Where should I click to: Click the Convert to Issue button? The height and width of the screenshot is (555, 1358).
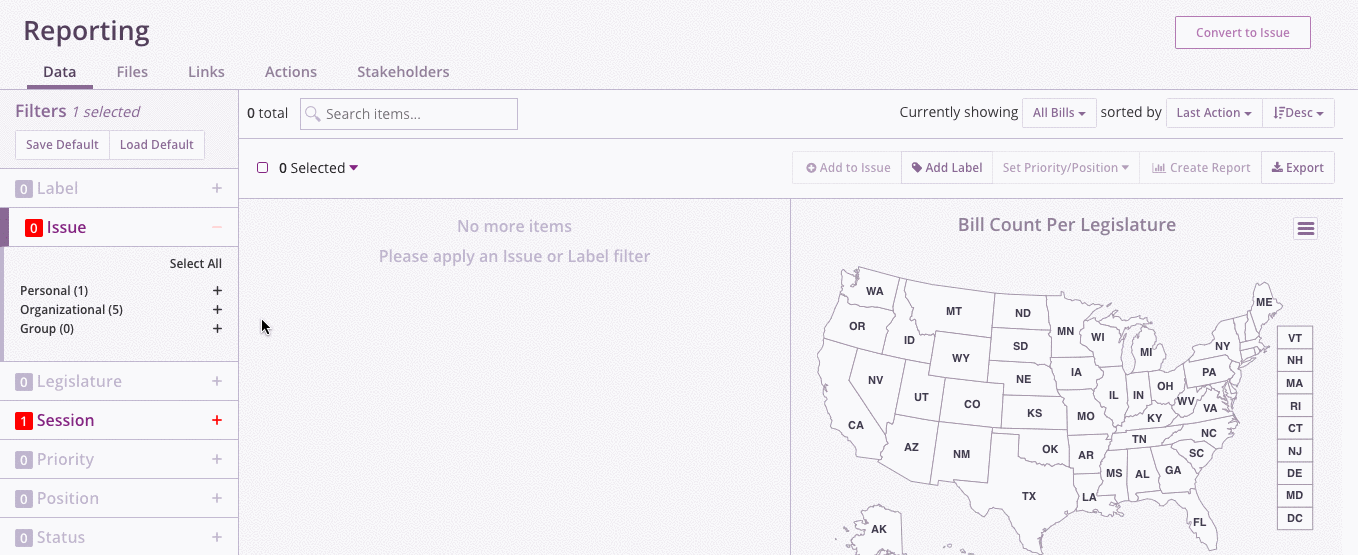pyautogui.click(x=1242, y=32)
